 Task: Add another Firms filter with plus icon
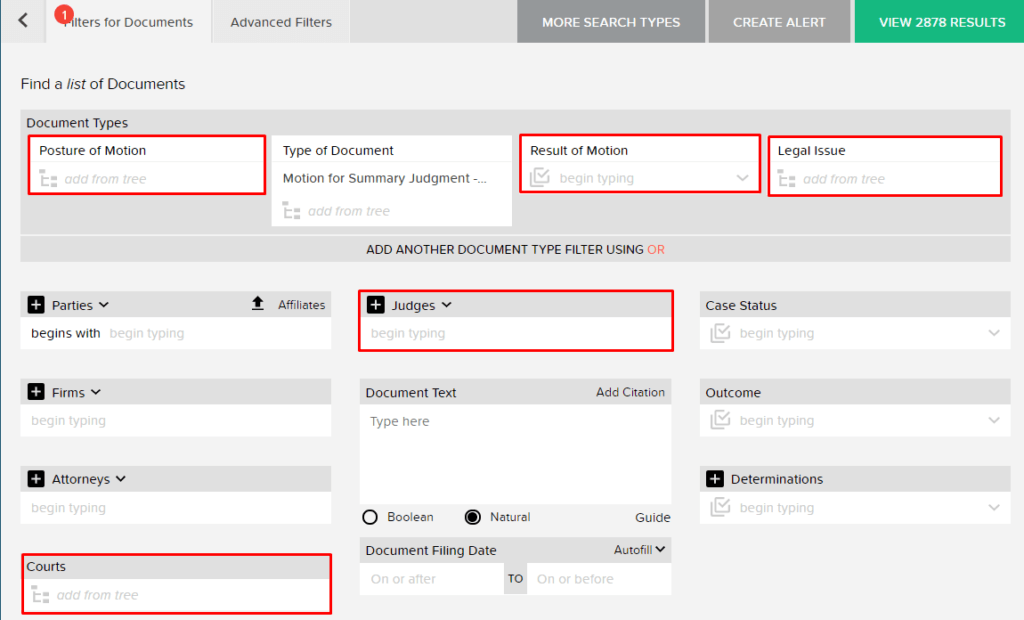coord(36,391)
